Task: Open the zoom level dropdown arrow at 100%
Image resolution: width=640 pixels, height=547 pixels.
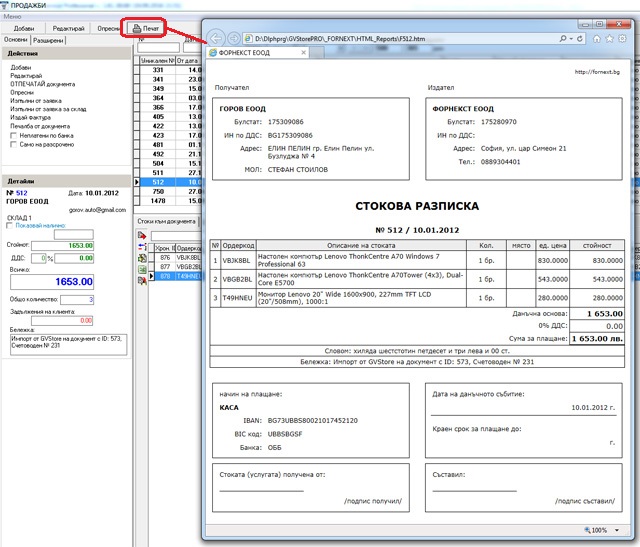Action: pos(617,530)
